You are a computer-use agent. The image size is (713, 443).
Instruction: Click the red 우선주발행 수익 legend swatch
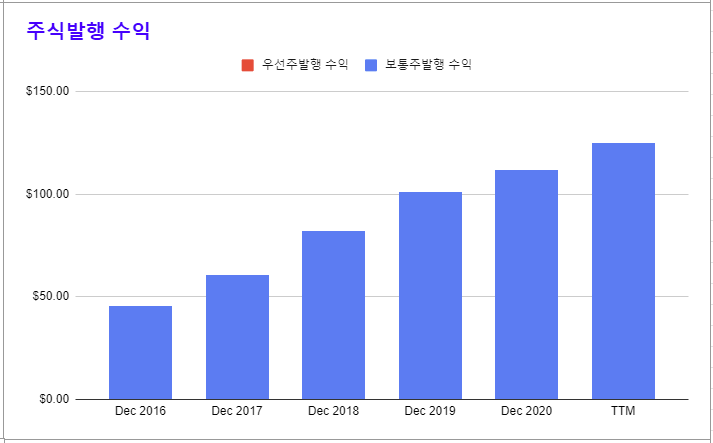(x=247, y=65)
